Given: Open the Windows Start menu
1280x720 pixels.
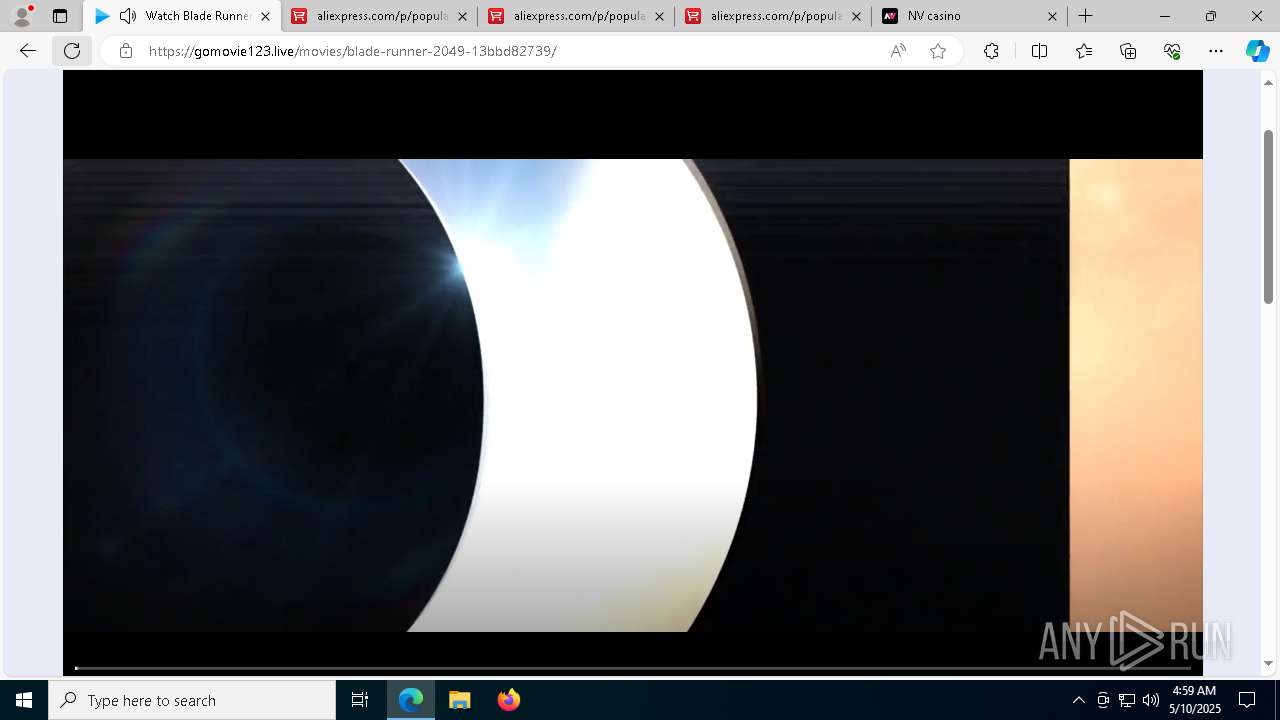Looking at the screenshot, I should (x=24, y=700).
